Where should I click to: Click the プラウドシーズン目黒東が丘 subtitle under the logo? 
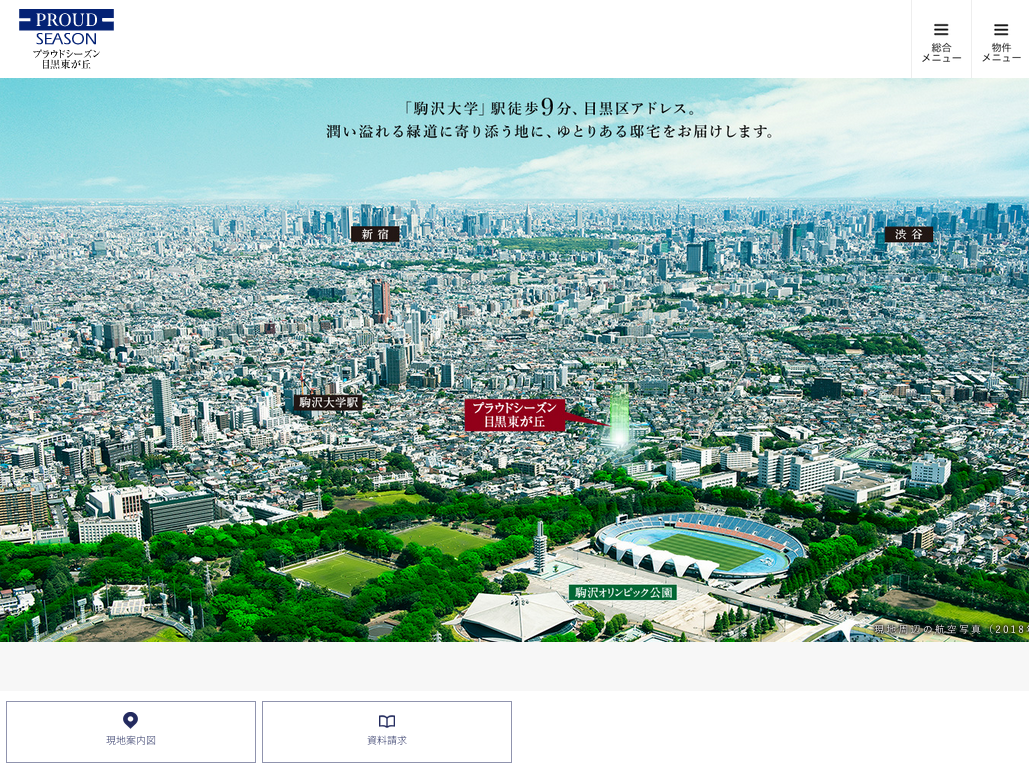pos(66,59)
